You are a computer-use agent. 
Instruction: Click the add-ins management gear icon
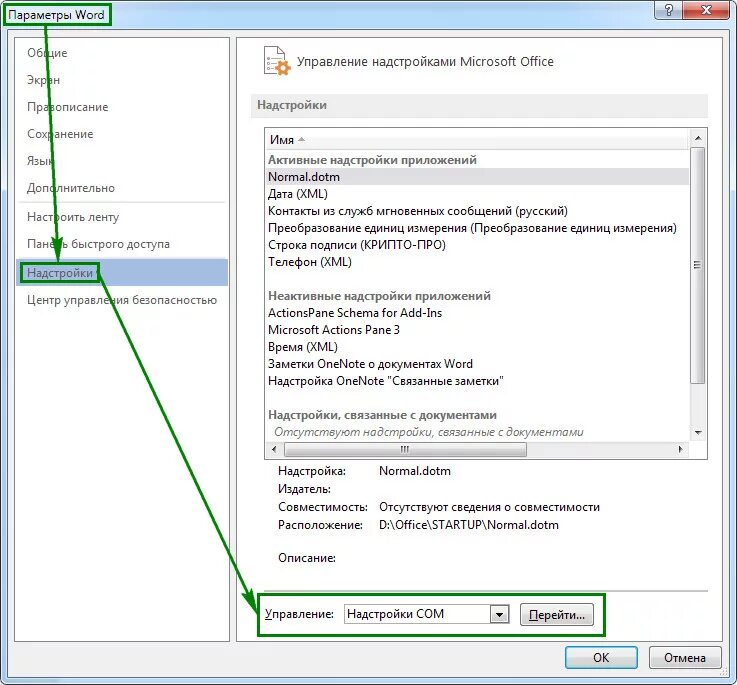(277, 61)
